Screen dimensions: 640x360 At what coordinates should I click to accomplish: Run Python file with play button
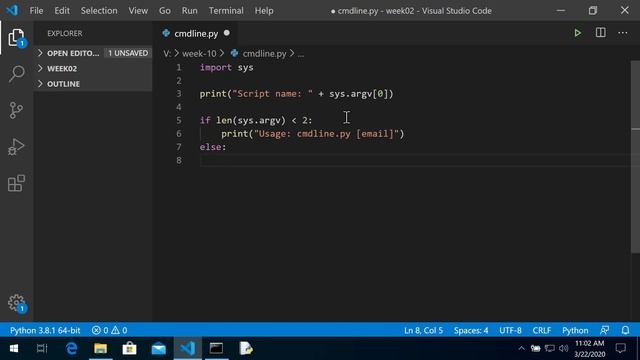click(578, 33)
